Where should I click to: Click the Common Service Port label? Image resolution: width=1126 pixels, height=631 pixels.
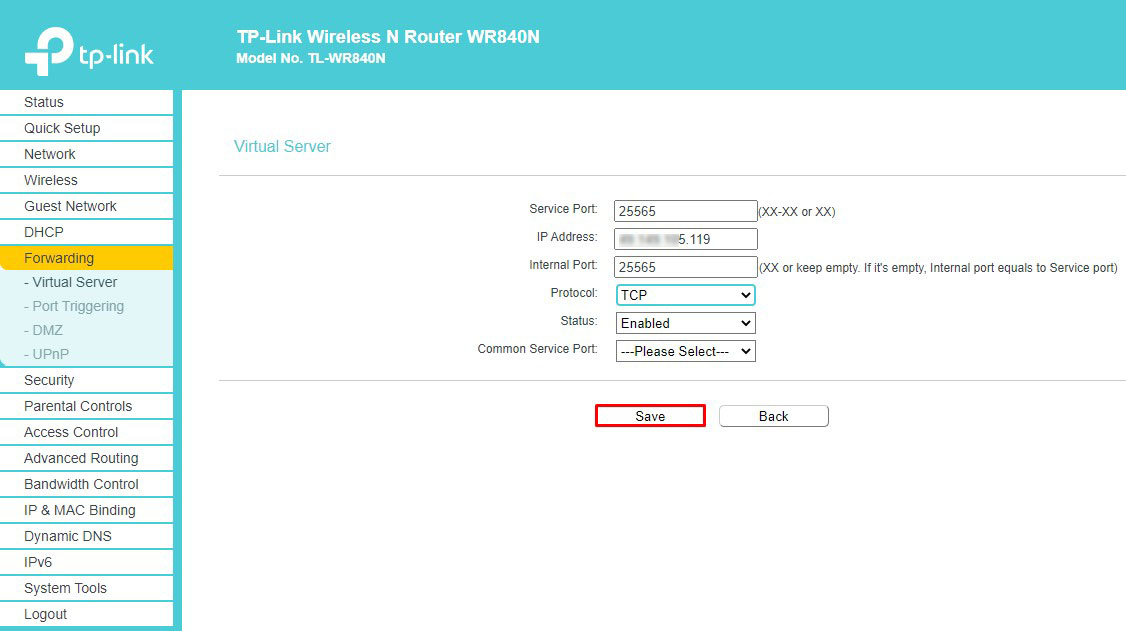tap(537, 349)
